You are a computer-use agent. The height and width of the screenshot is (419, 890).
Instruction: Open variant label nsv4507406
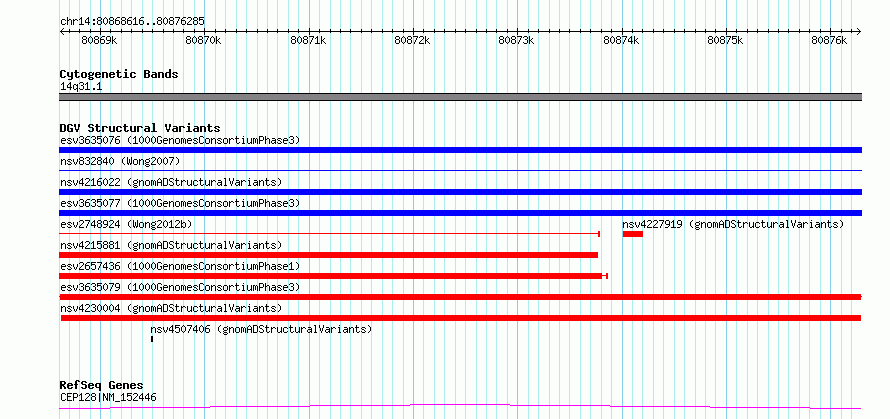[261, 329]
